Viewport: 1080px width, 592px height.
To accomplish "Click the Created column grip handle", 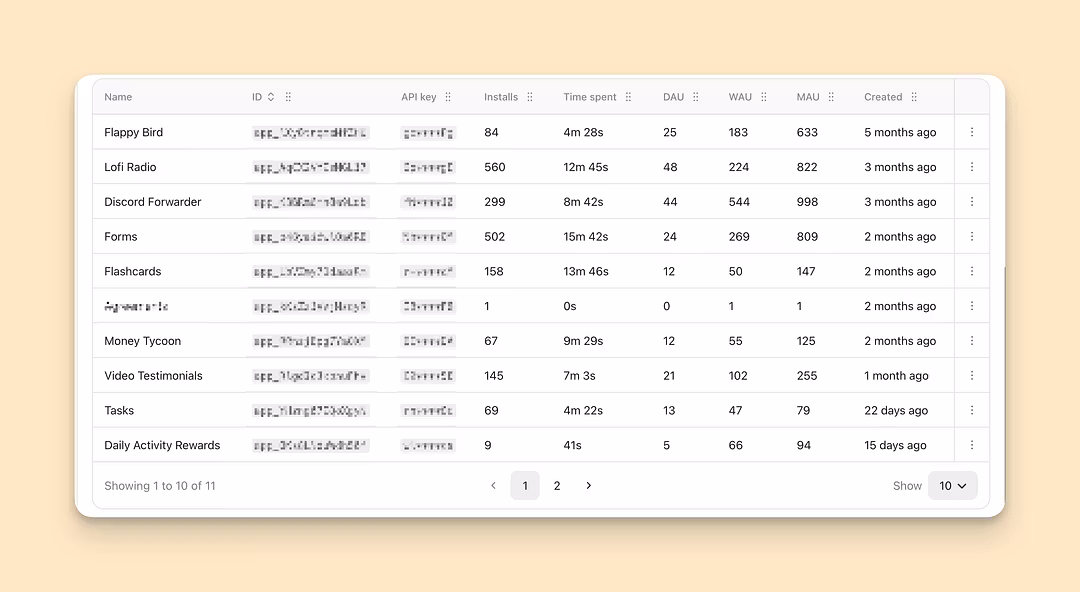I will coord(914,97).
